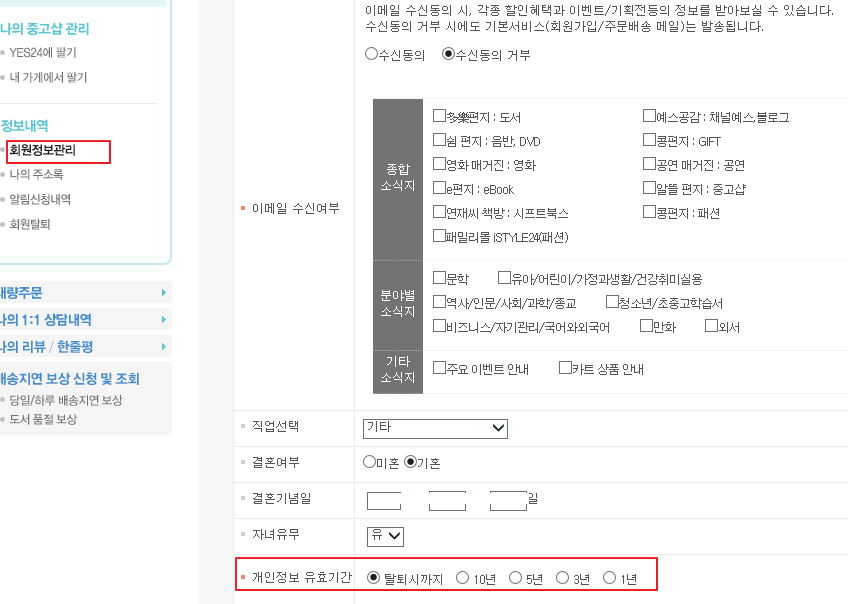
Task: Go to 나의 주소록 sidebar item
Action: click(36, 175)
